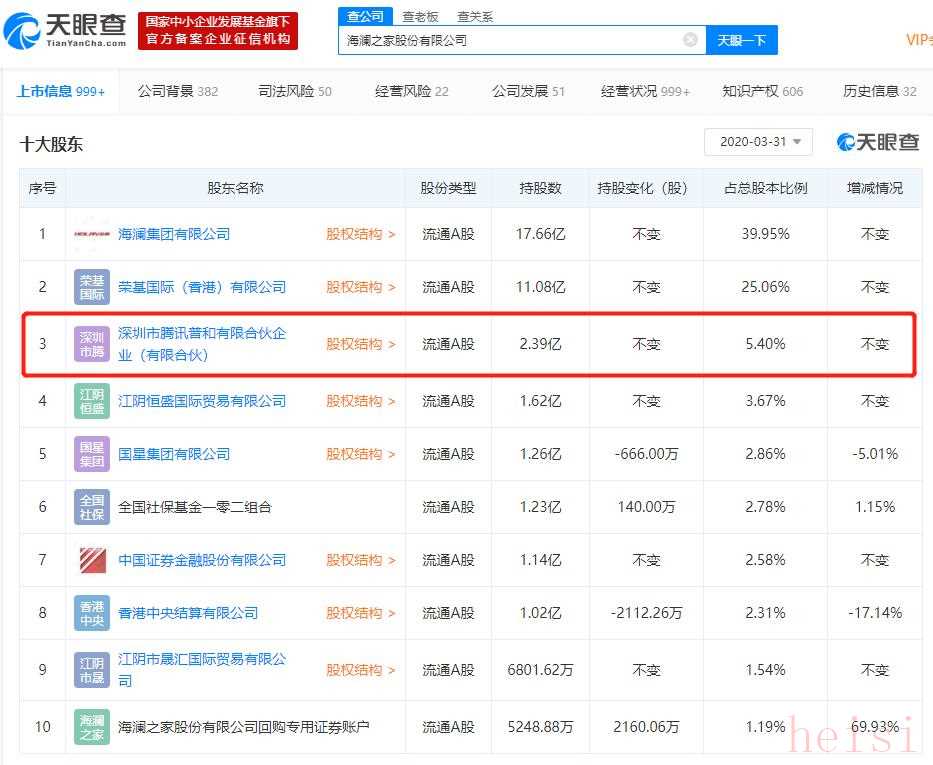The image size is (933, 765).
Task: Switch to the 查公司 search tab
Action: pos(365,17)
